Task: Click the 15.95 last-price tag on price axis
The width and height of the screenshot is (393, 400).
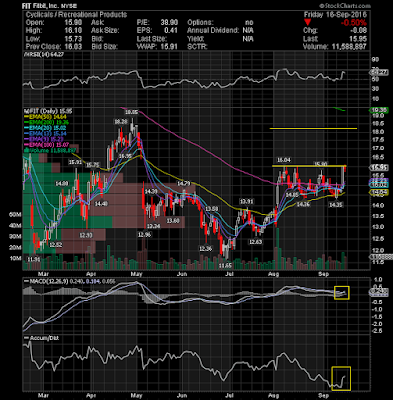Action: click(x=379, y=168)
